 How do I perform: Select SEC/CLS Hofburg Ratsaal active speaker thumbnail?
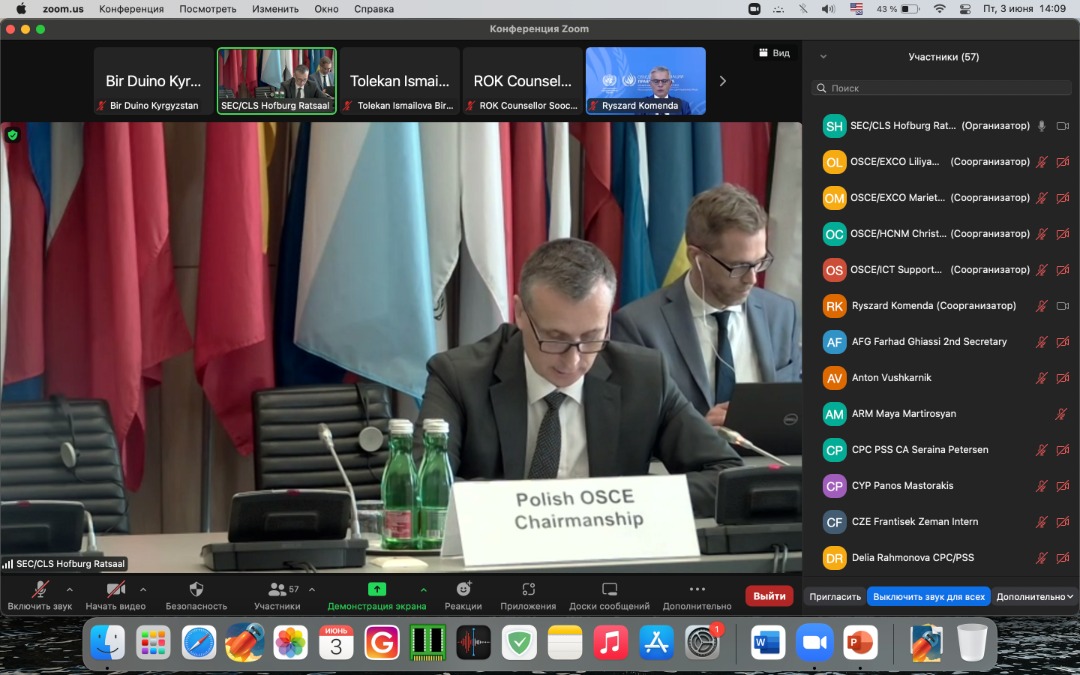(x=277, y=81)
